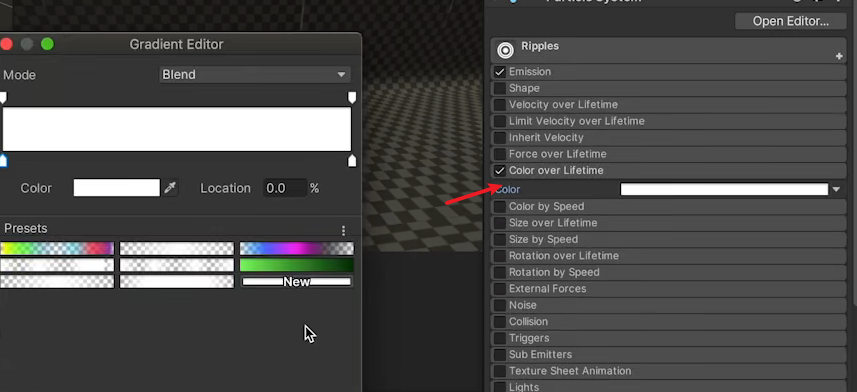This screenshot has height=392, width=857.
Task: Select the top-right alpha gradient marker
Action: pos(352,97)
